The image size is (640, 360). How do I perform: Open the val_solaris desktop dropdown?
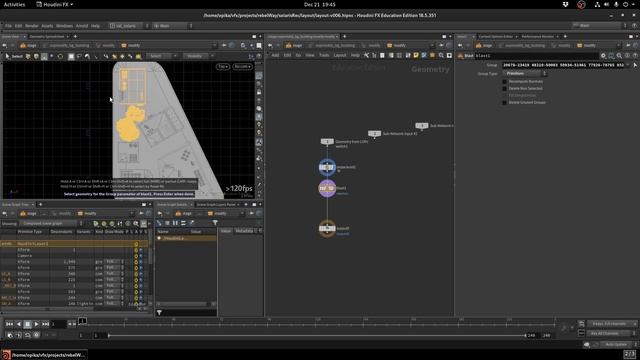click(129, 26)
